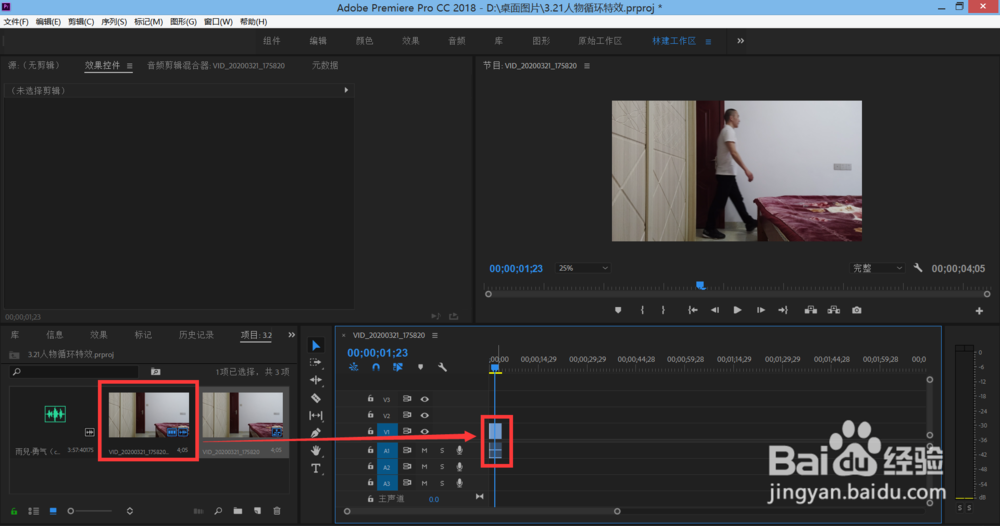The height and width of the screenshot is (526, 1000).
Task: Select the Razor tool
Action: pyautogui.click(x=316, y=398)
